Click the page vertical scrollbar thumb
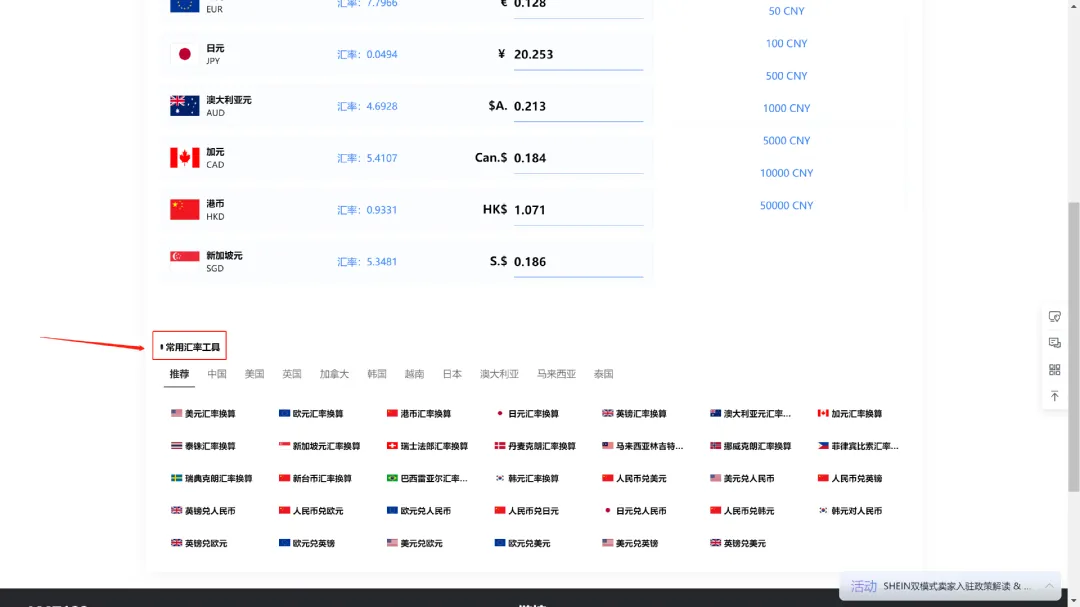 (1074, 347)
